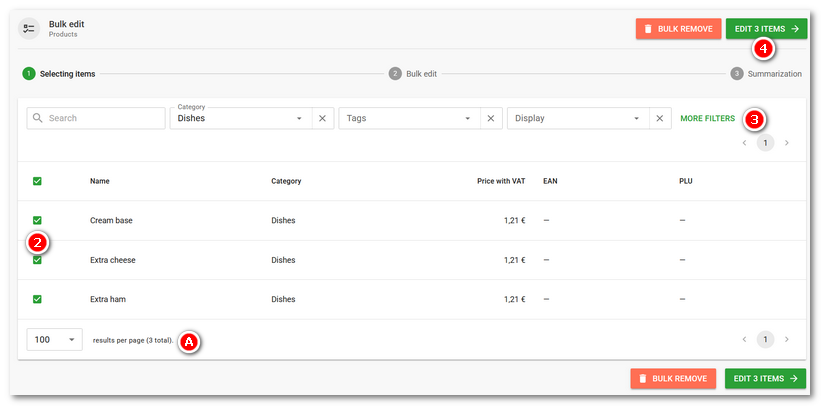This screenshot has width=821, height=406.
Task: Clear the Tags filter with X icon
Action: [x=490, y=118]
